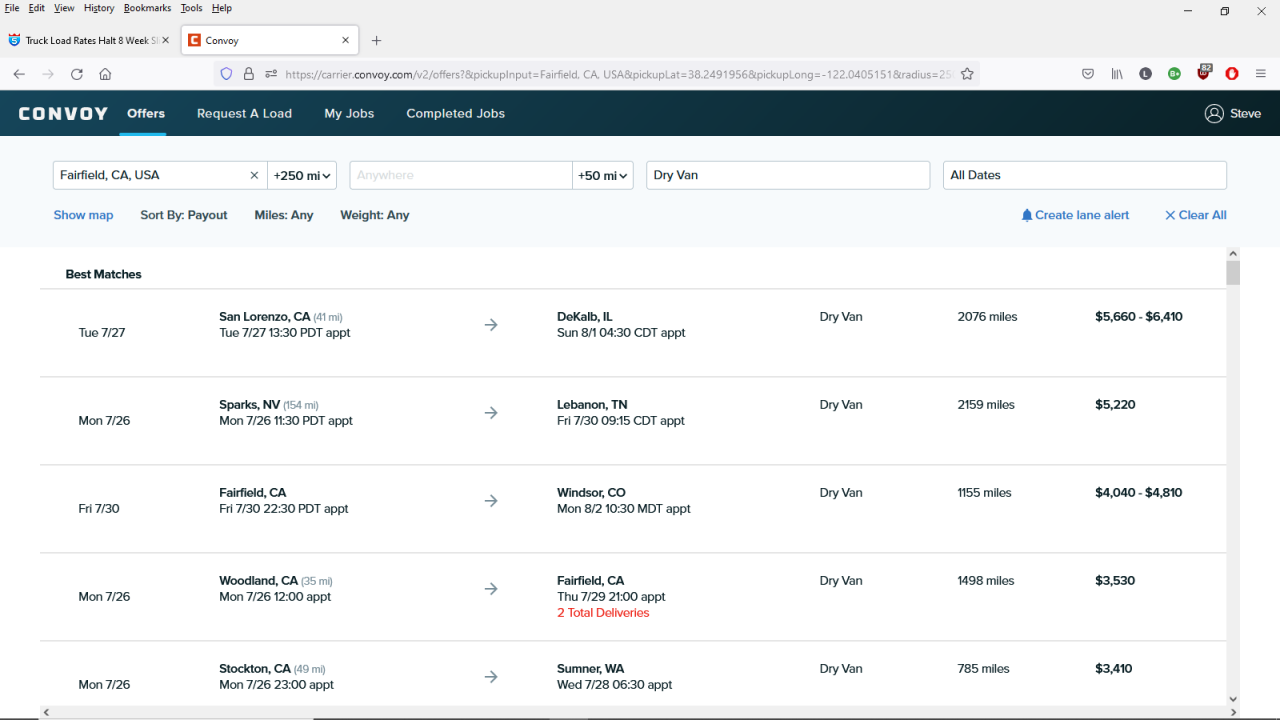
Task: Click the arrow icon in the Woodland, CA row
Action: [x=491, y=589]
